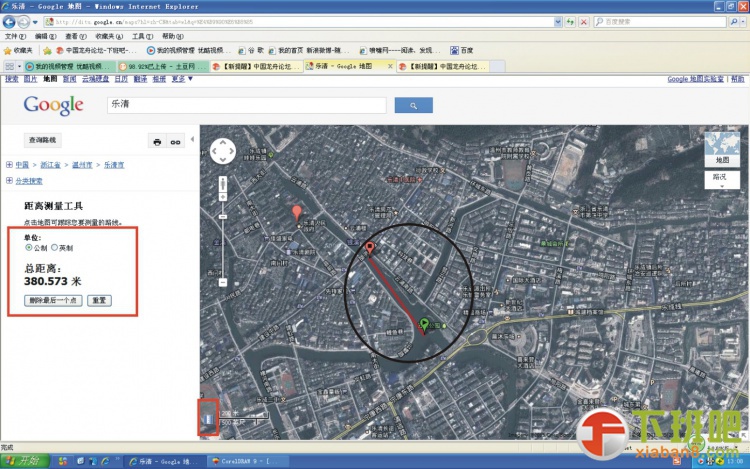Click the print icon in left panel

click(x=157, y=142)
